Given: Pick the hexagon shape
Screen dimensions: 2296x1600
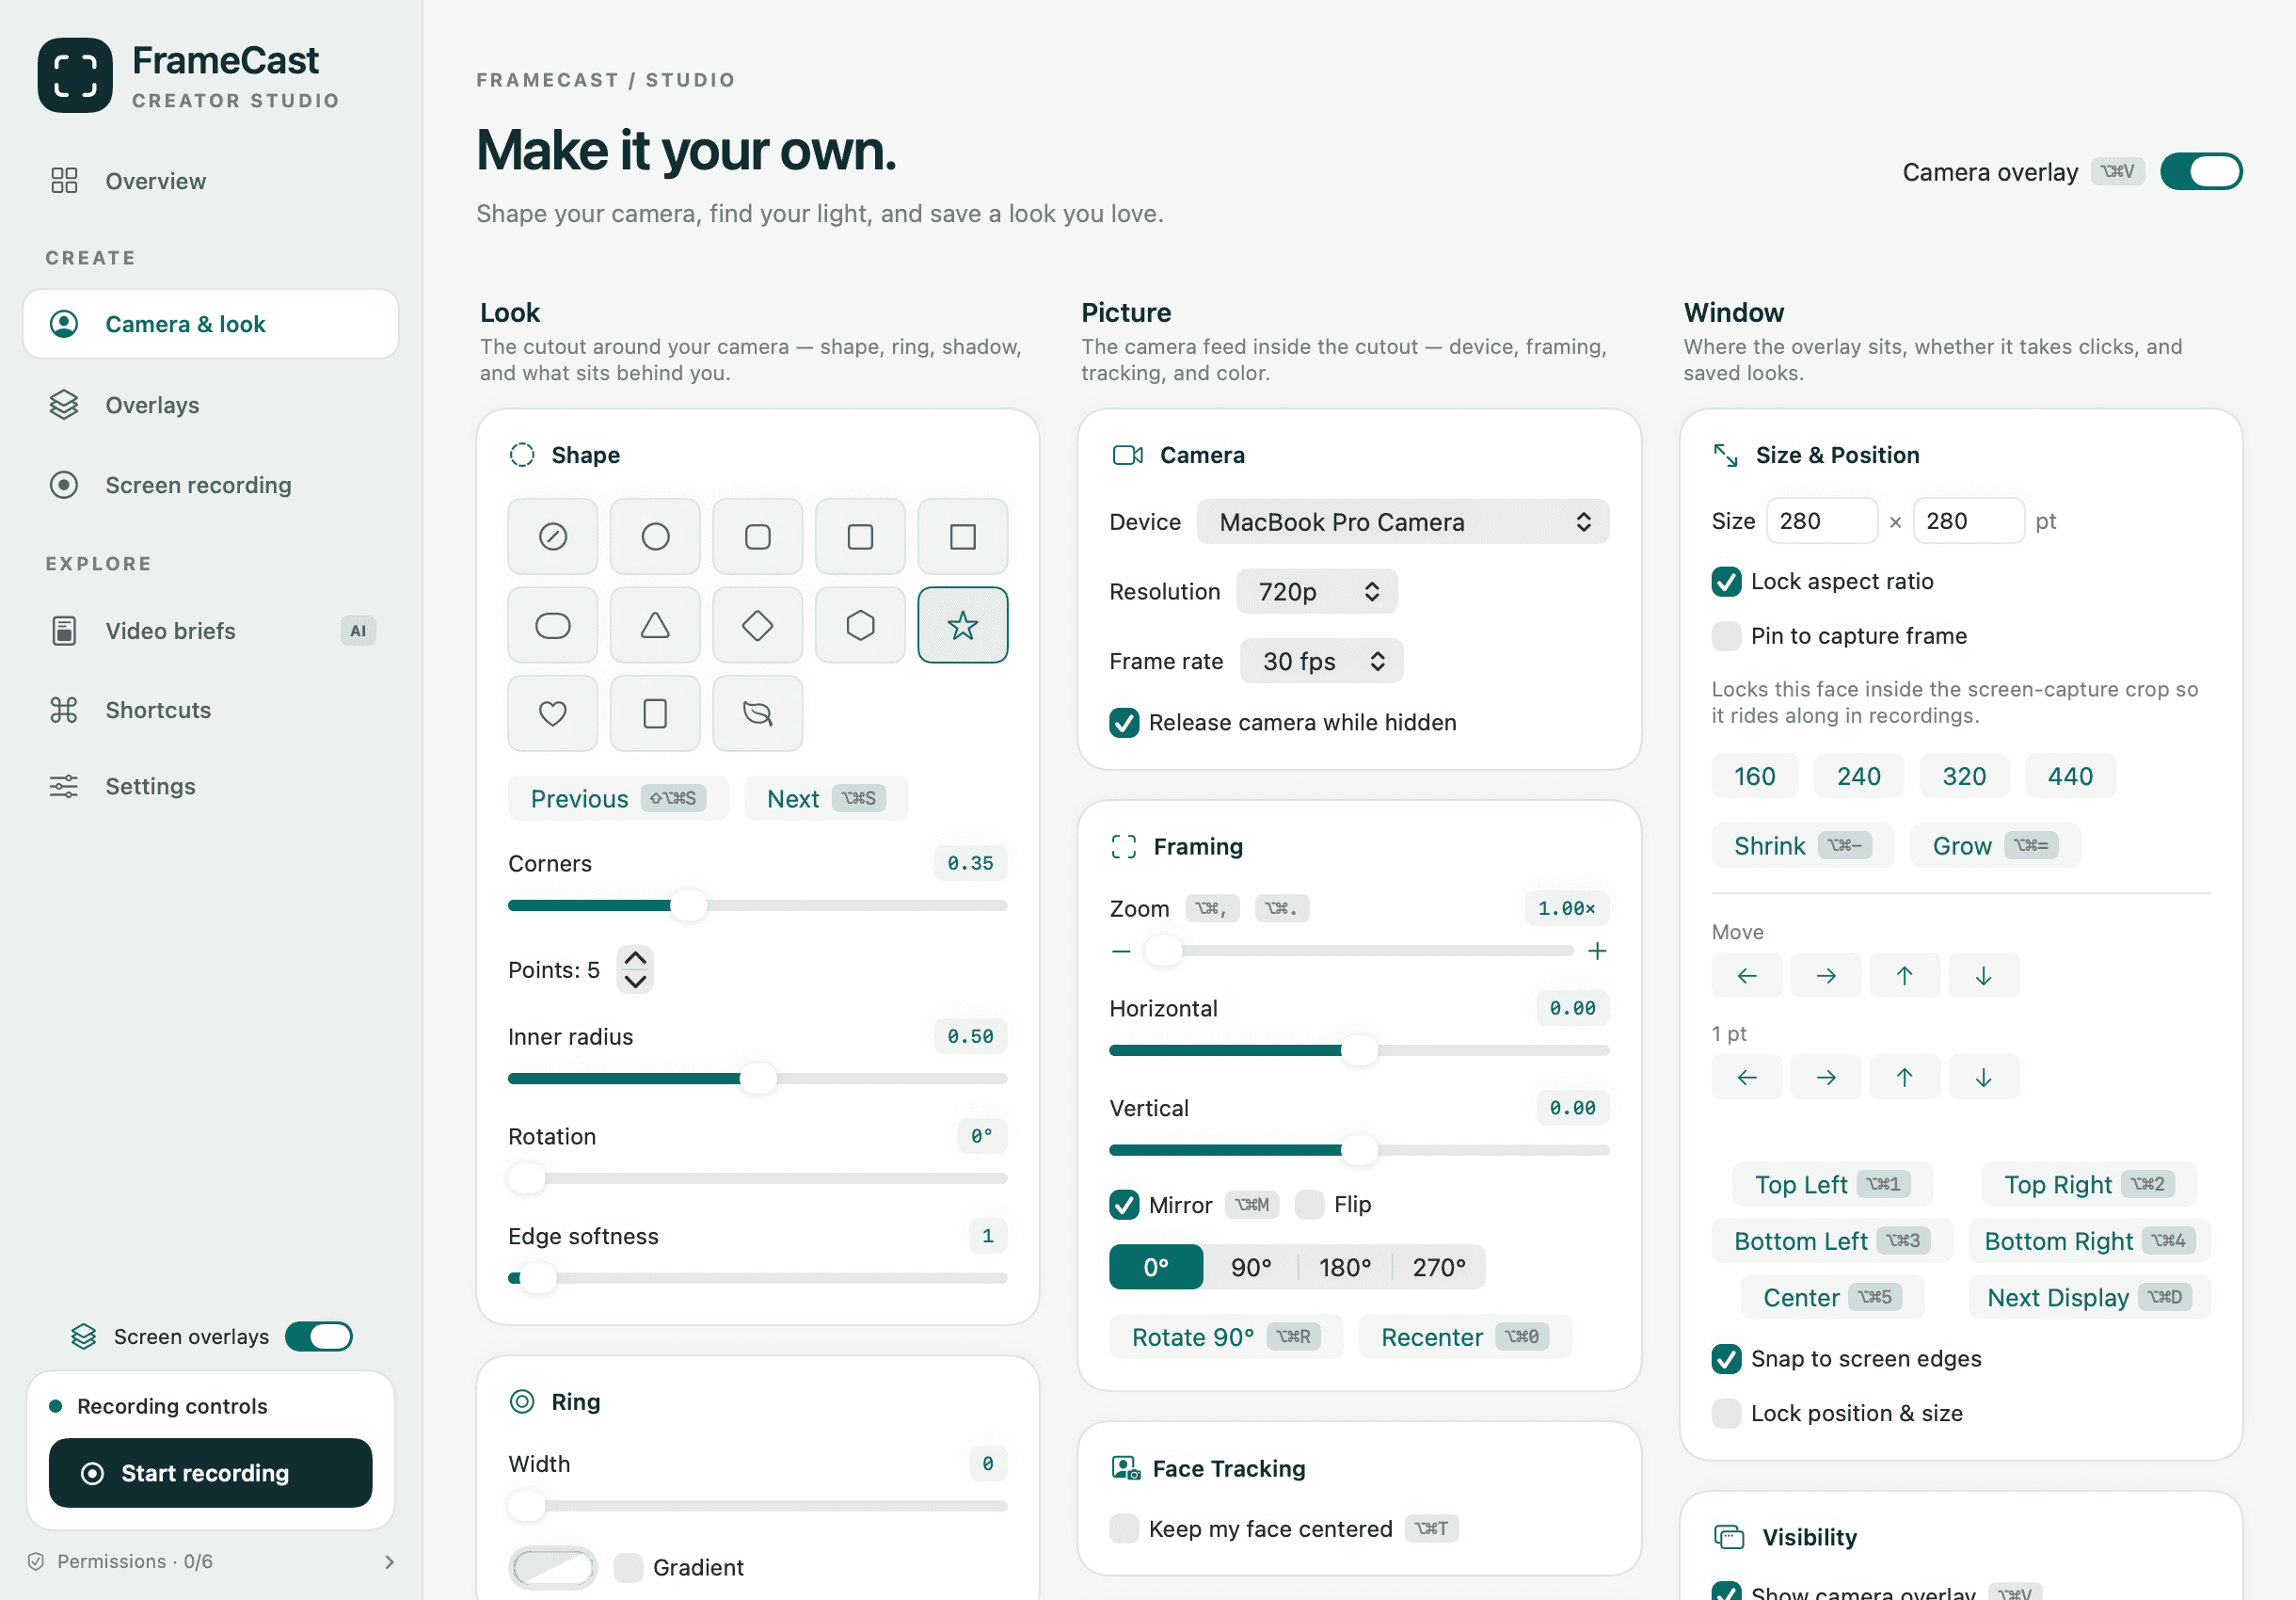Looking at the screenshot, I should click(x=860, y=625).
